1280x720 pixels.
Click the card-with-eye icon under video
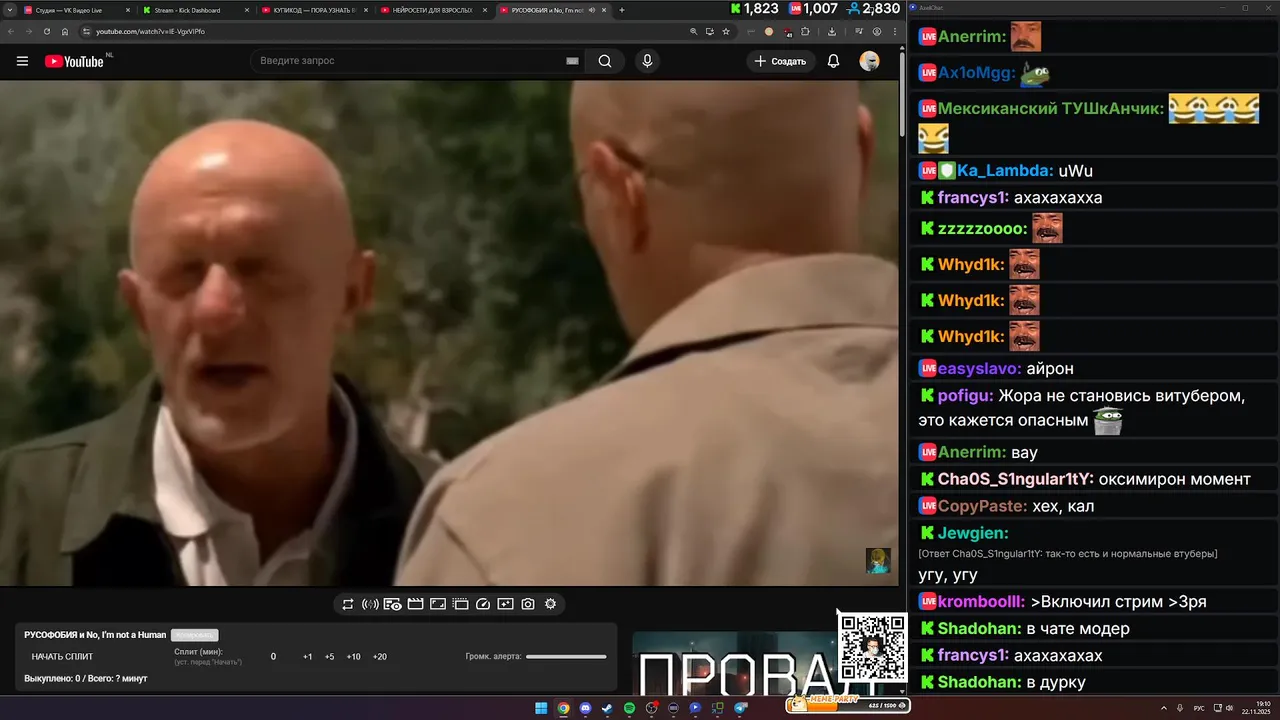pos(393,604)
